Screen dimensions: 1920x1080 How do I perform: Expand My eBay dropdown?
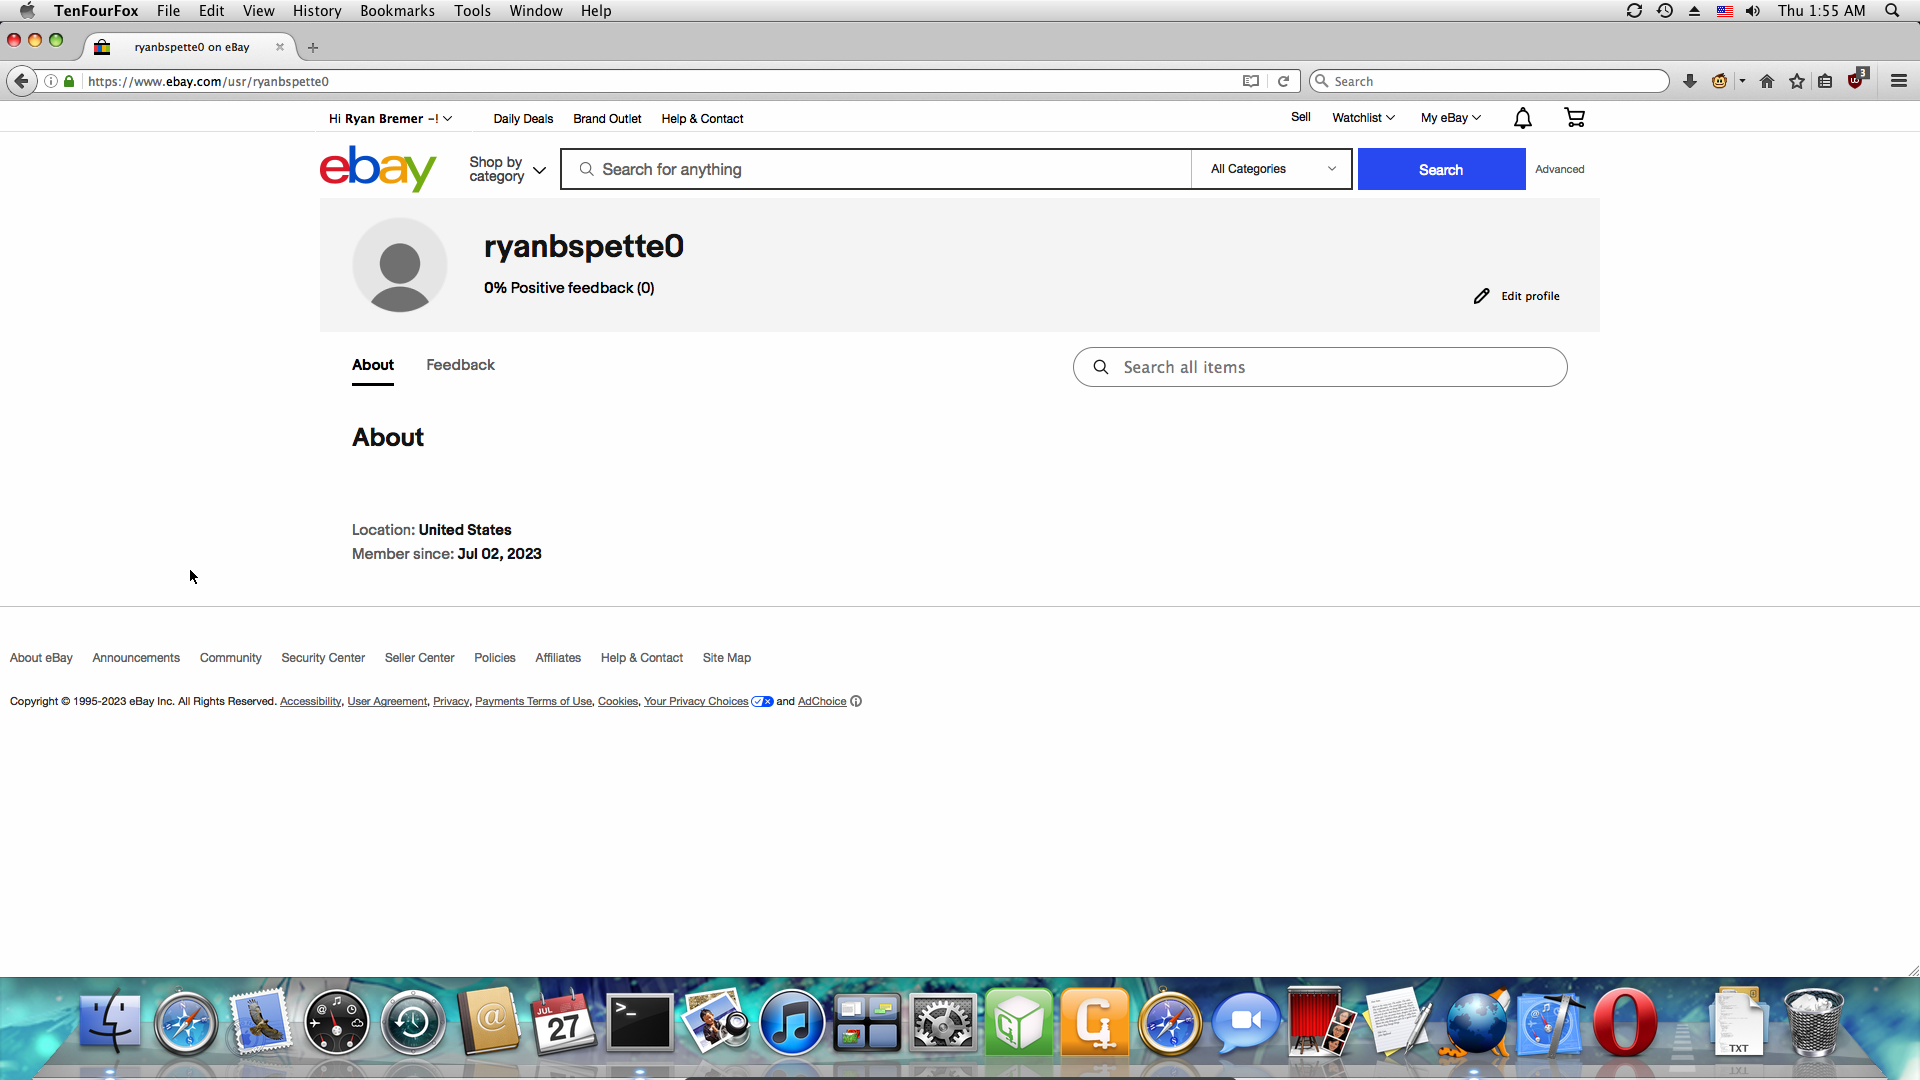[1450, 118]
